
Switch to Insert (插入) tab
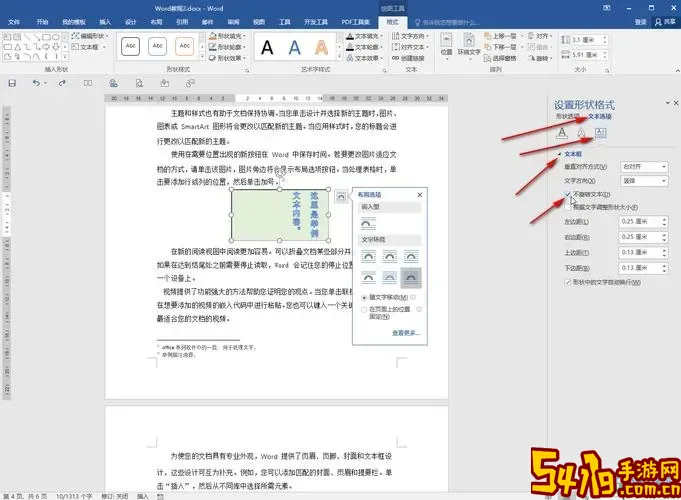[x=105, y=22]
